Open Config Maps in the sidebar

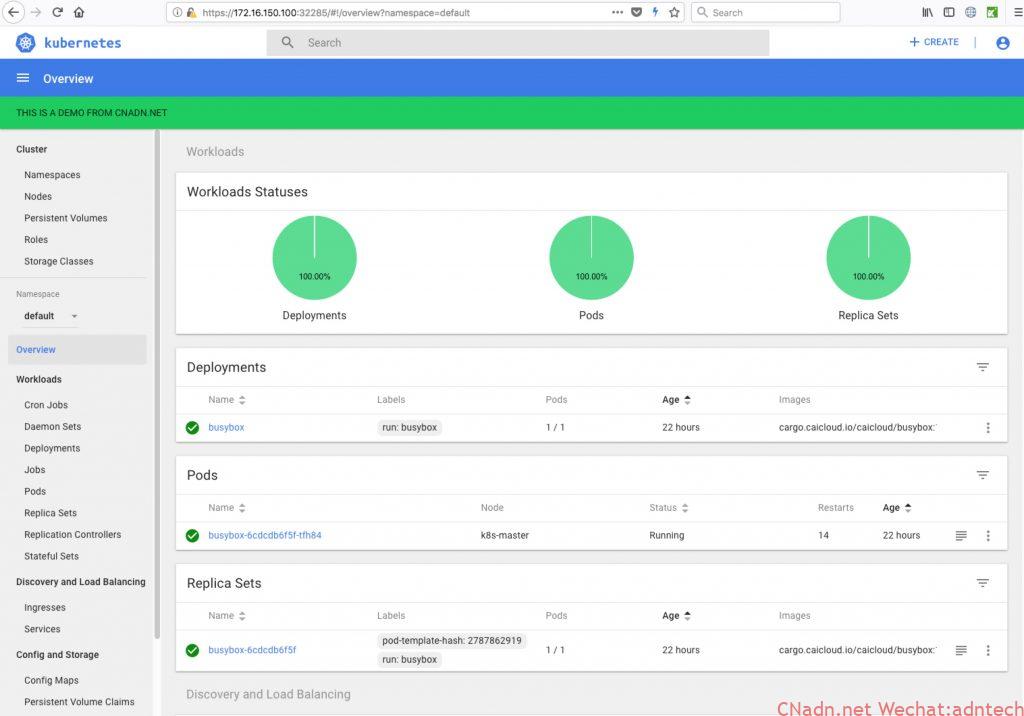(x=51, y=680)
